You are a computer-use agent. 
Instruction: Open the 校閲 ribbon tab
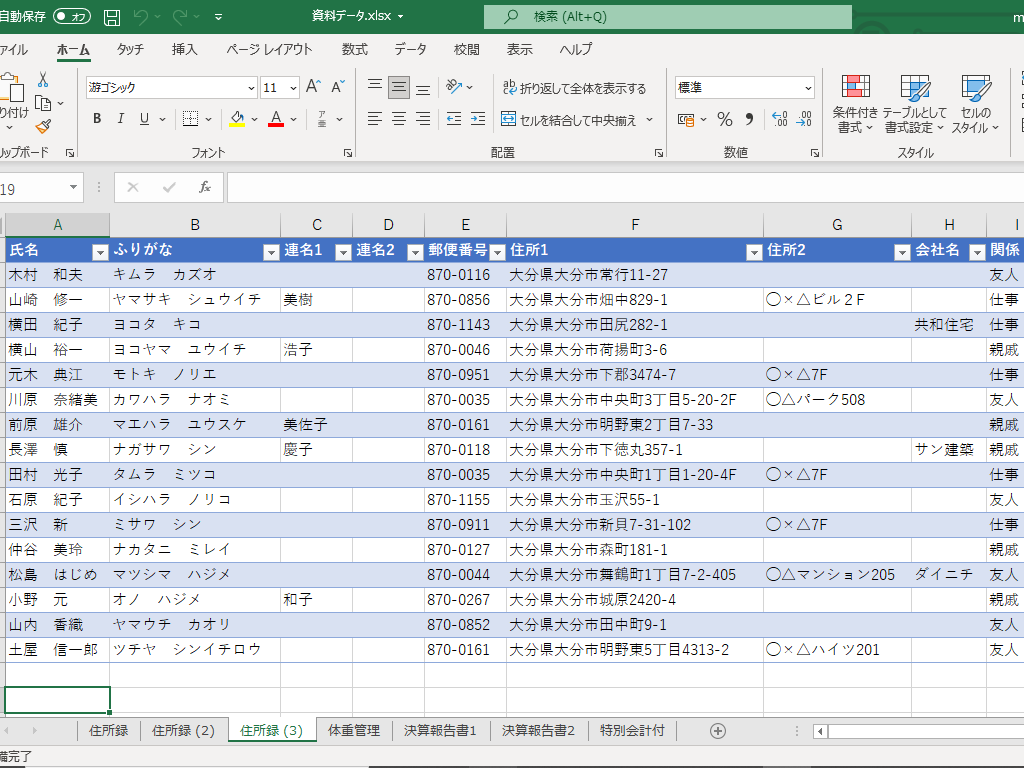coord(466,50)
